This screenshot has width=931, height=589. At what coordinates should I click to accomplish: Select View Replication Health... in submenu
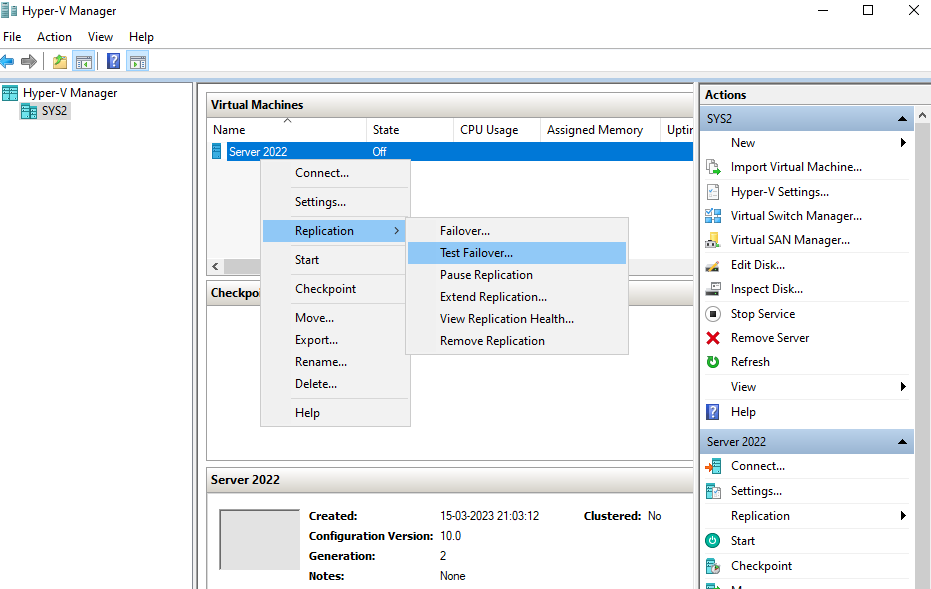coord(517,319)
